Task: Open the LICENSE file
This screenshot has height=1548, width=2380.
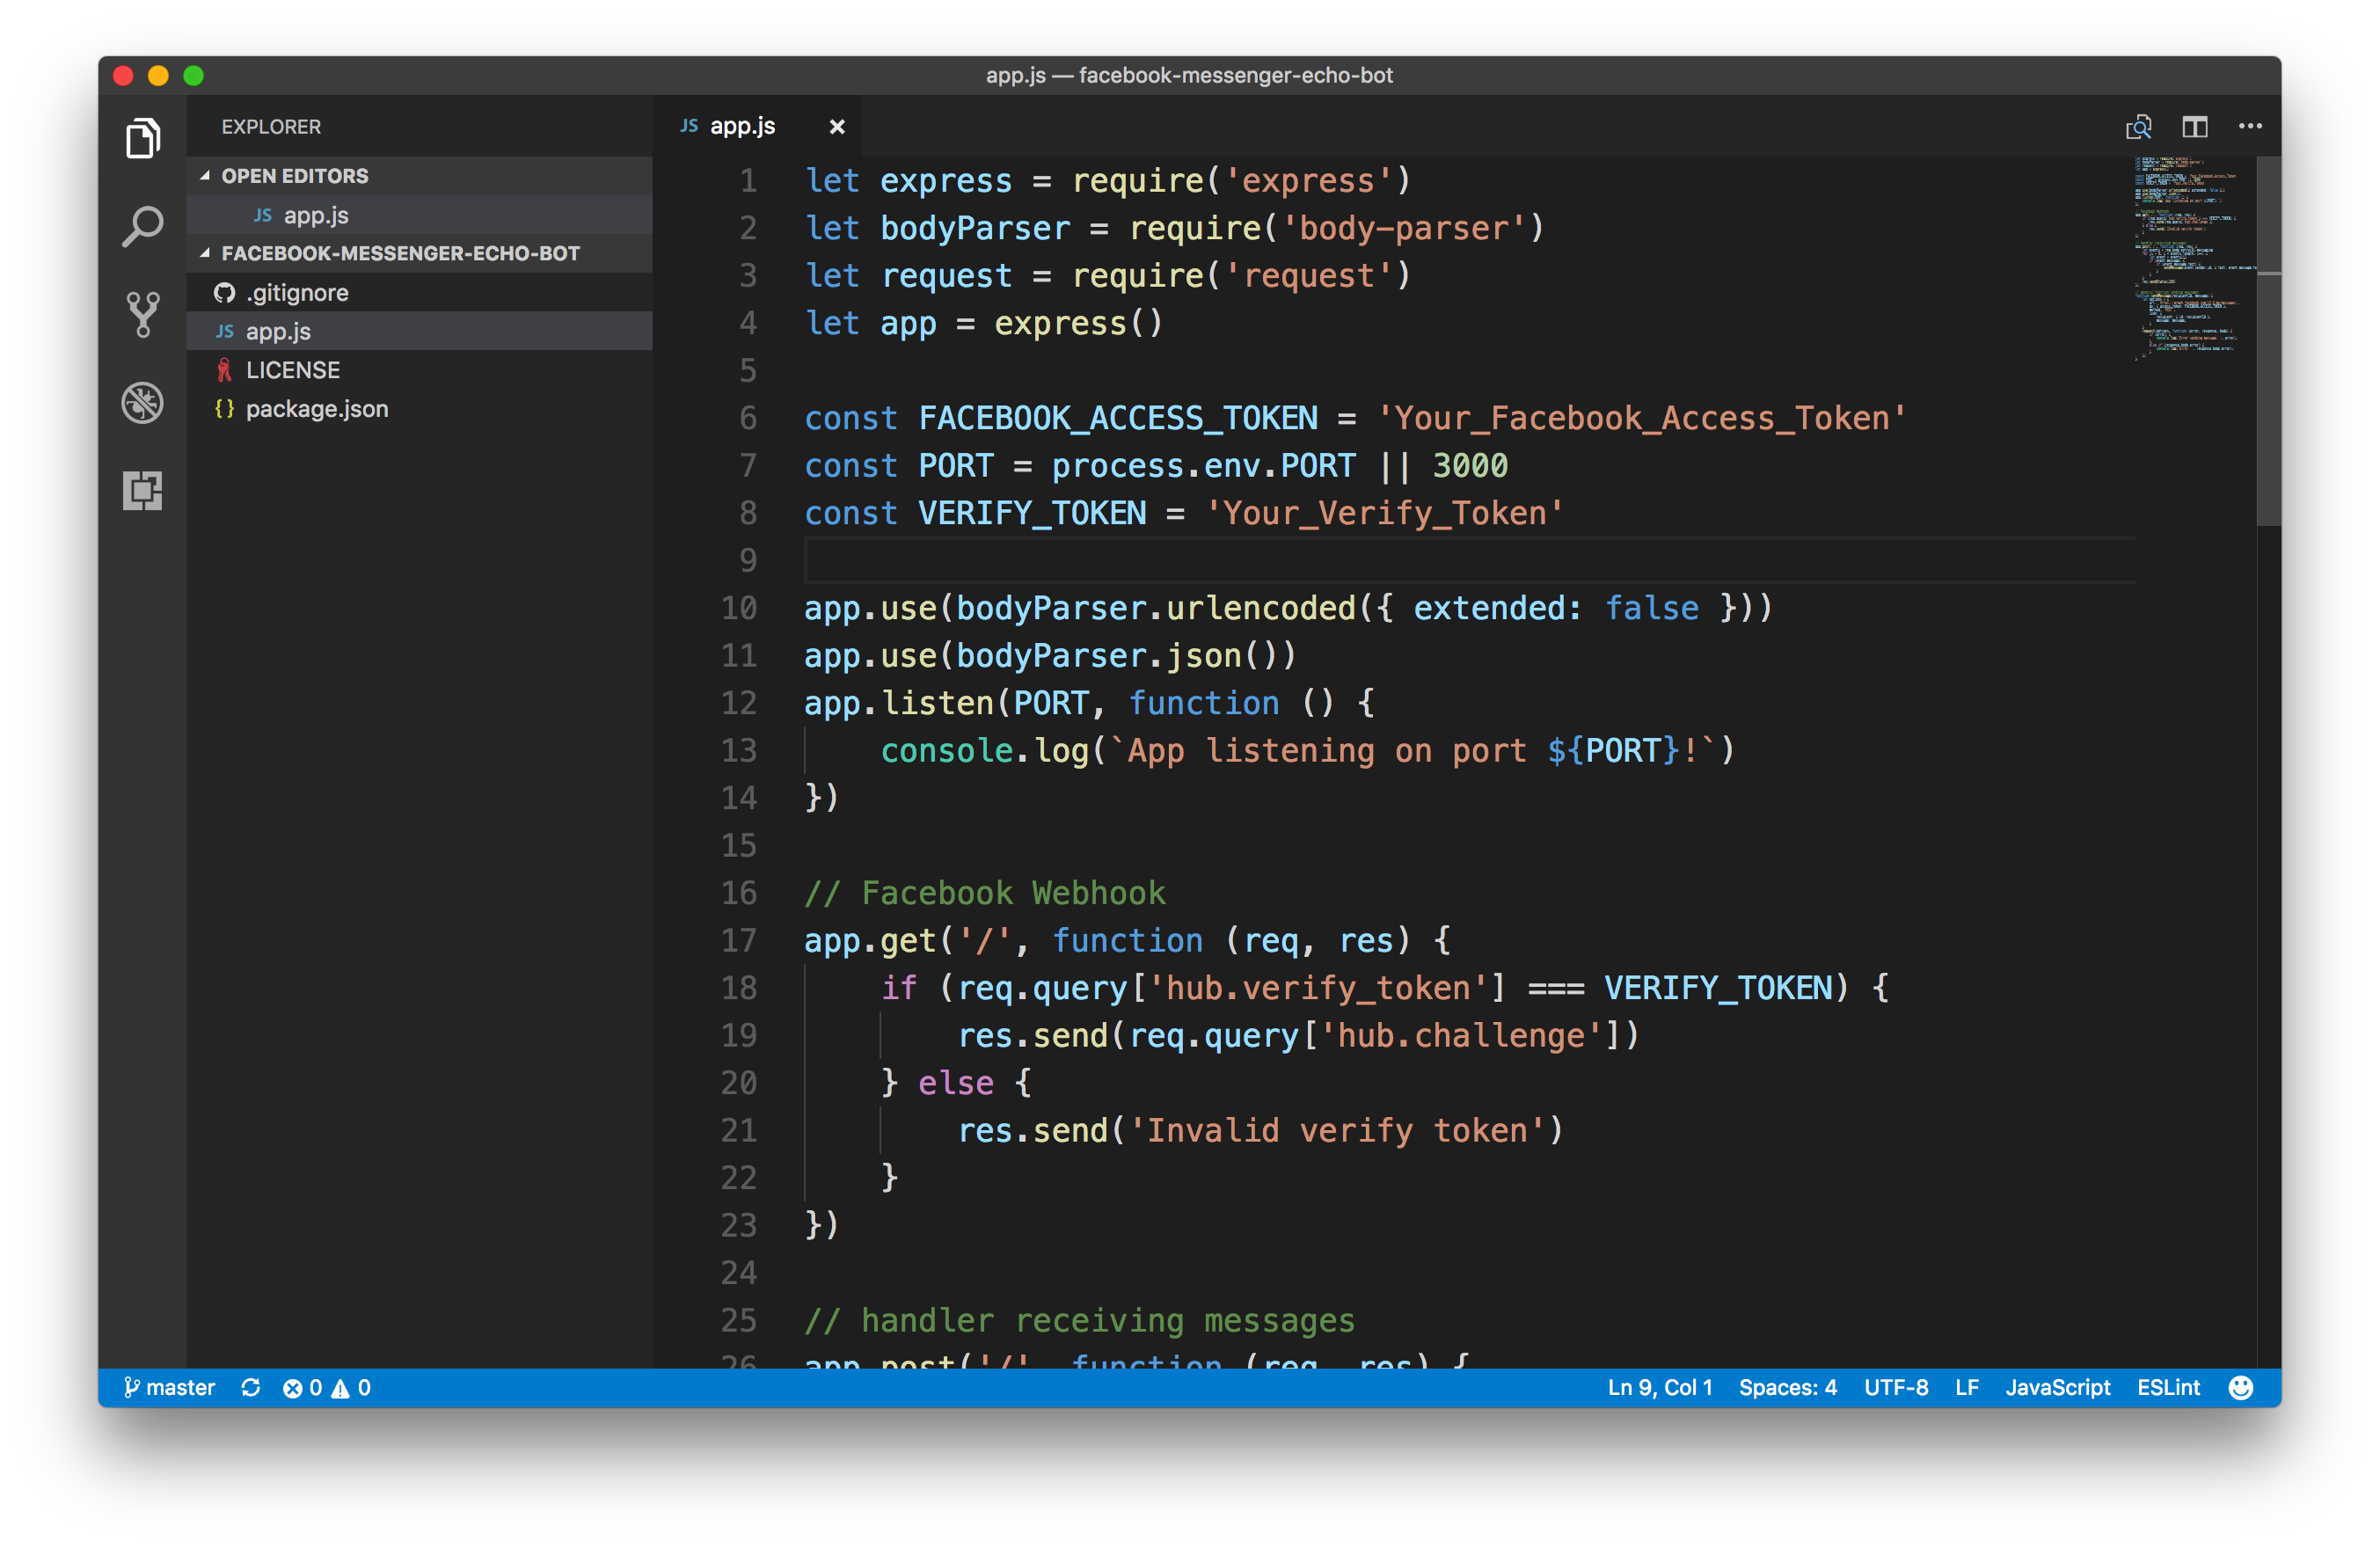Action: 419,370
